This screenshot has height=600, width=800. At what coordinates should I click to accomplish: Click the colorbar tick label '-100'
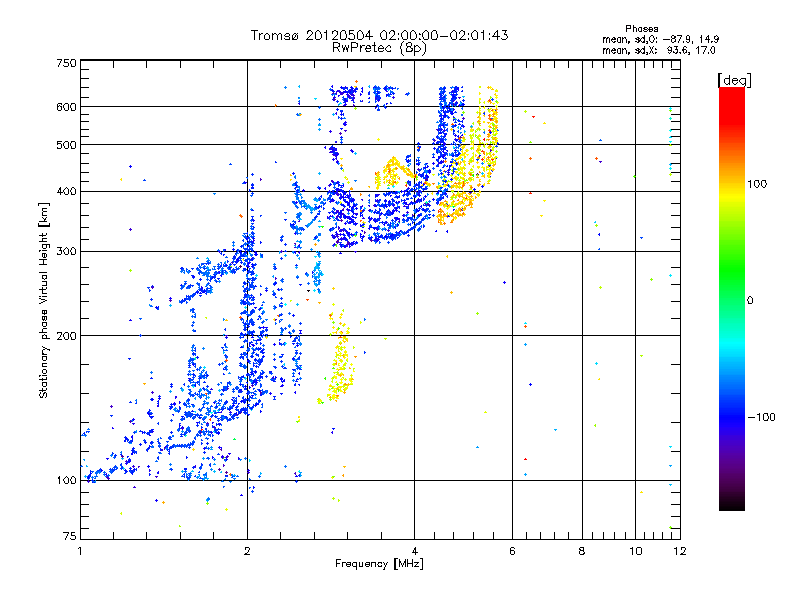point(762,417)
